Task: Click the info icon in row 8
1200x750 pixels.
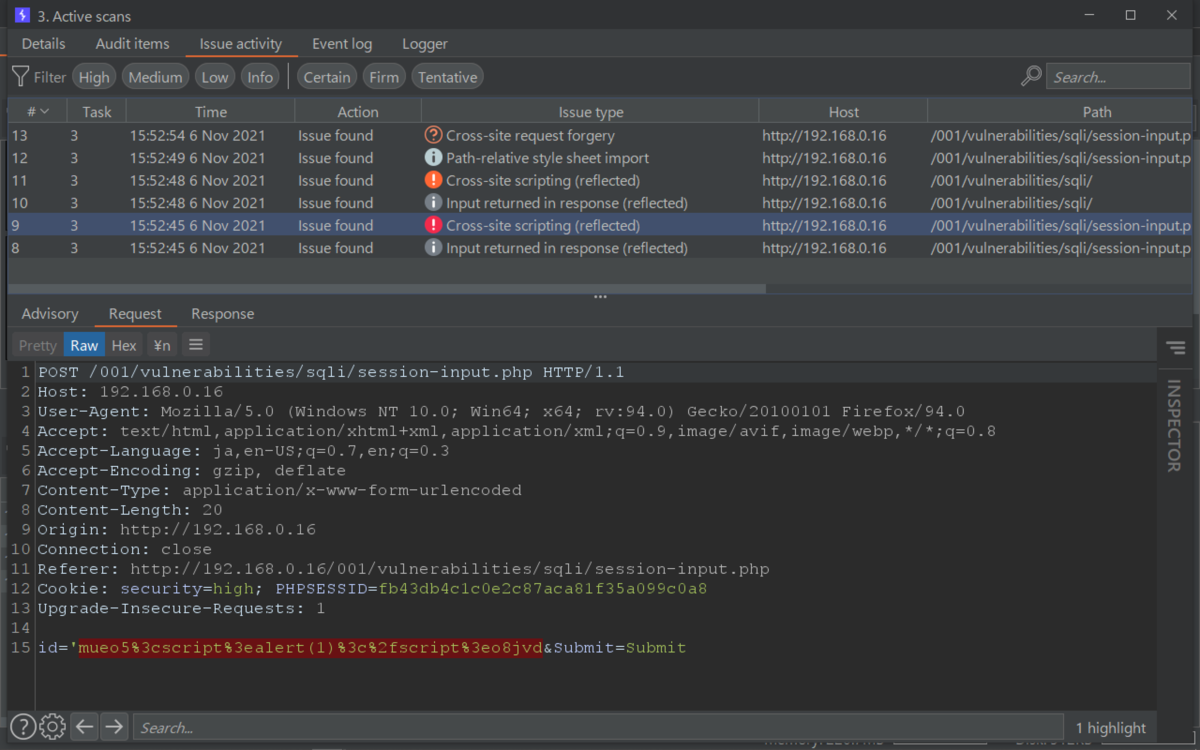Action: click(x=433, y=248)
